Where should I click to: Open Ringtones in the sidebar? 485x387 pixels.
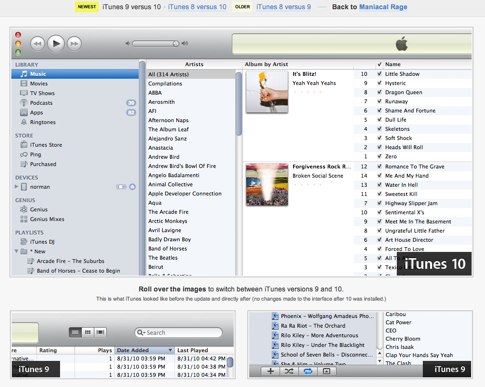point(43,122)
